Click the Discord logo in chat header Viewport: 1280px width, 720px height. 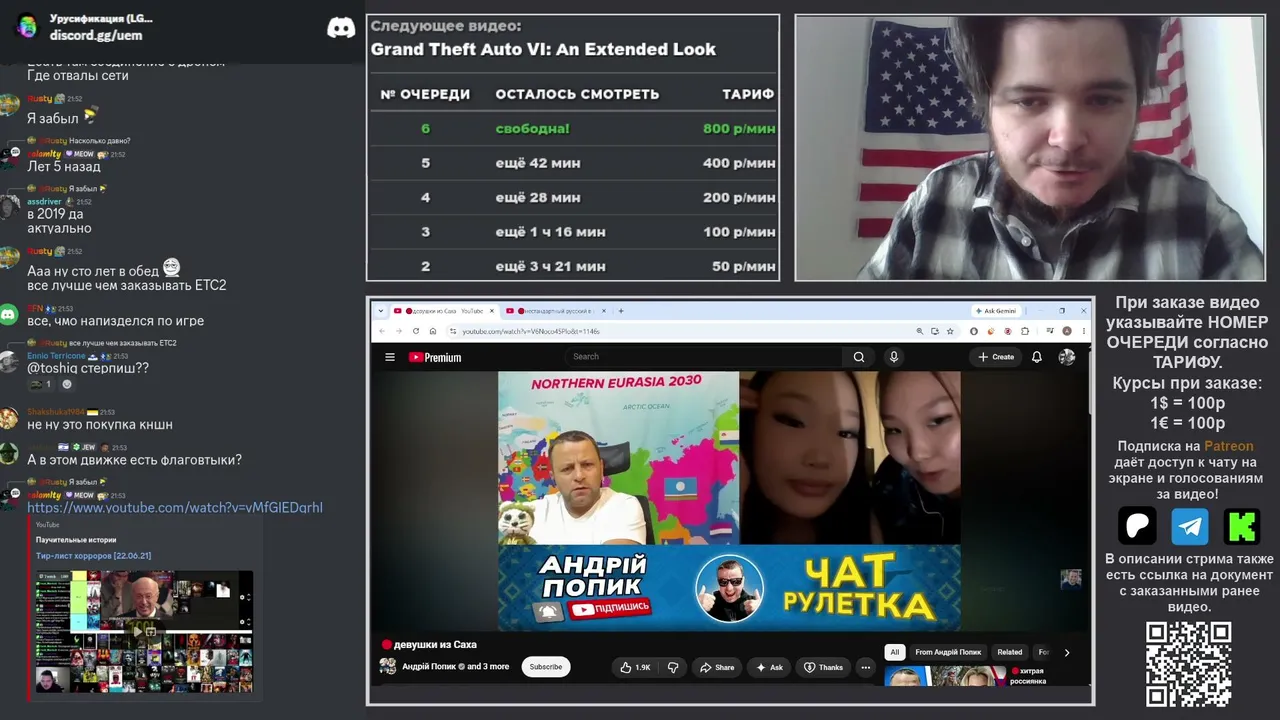341,27
